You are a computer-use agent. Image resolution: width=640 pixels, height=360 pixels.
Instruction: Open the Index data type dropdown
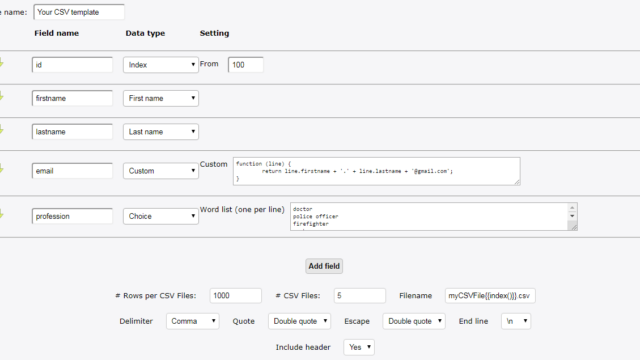[161, 65]
